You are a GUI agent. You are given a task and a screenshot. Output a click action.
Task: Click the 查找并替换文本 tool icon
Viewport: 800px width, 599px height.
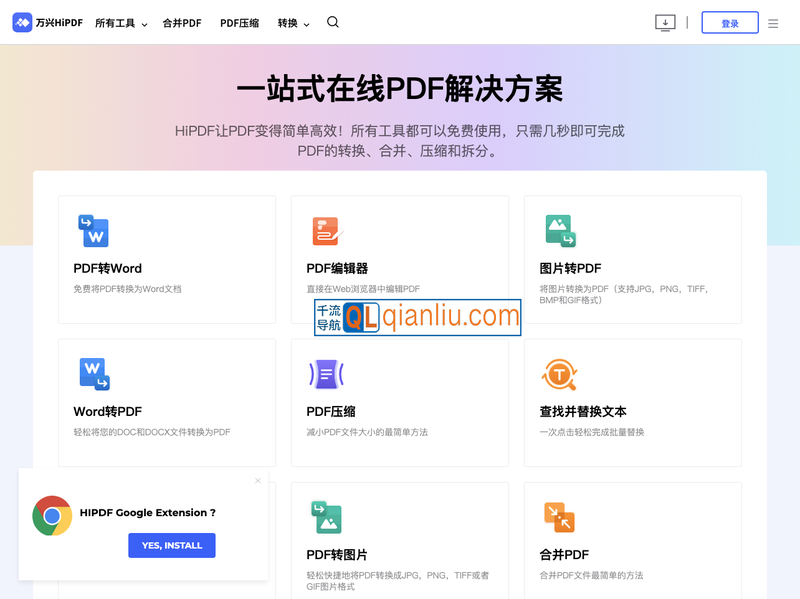558,374
